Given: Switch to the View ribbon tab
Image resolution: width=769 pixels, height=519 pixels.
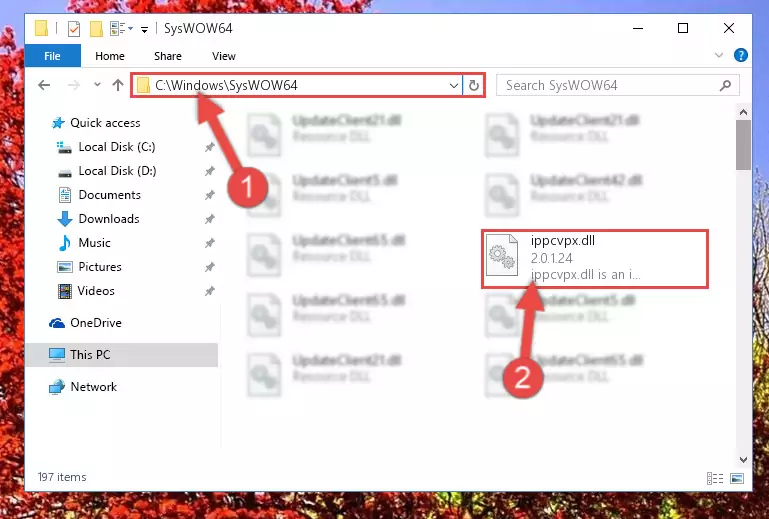Looking at the screenshot, I should 224,56.
